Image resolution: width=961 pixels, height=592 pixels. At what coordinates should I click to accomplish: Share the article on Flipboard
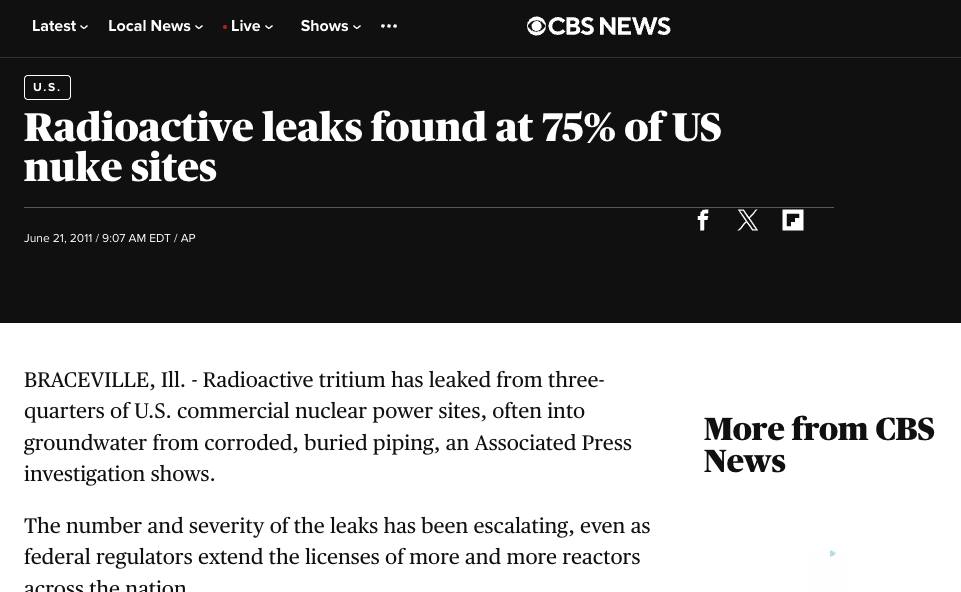793,220
